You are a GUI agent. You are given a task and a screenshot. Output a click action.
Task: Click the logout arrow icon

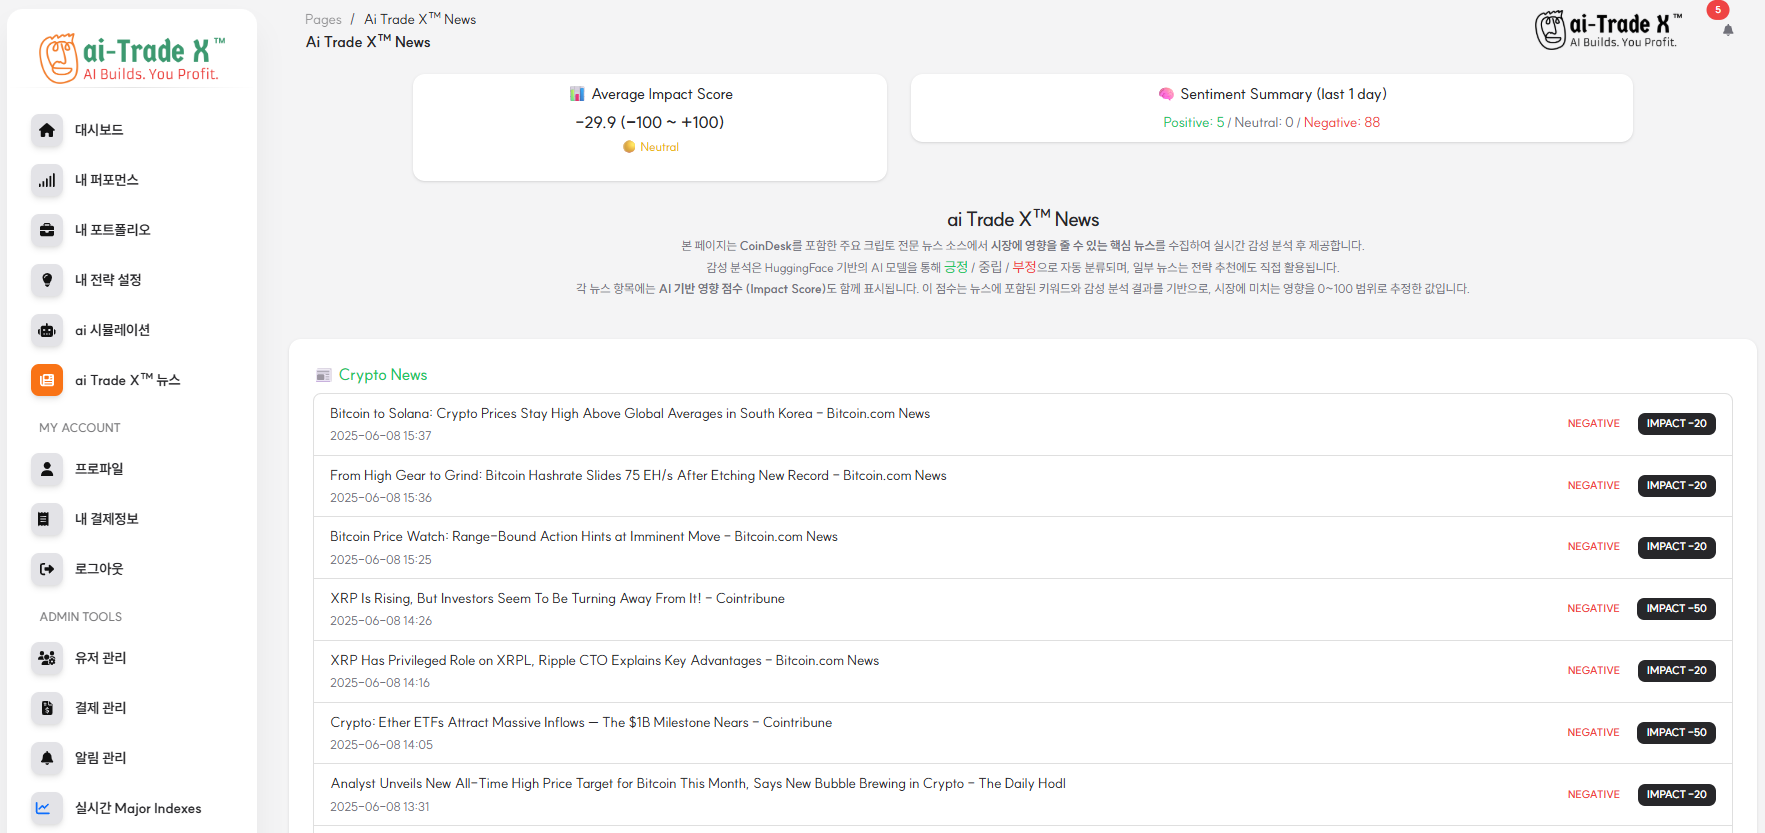[47, 569]
